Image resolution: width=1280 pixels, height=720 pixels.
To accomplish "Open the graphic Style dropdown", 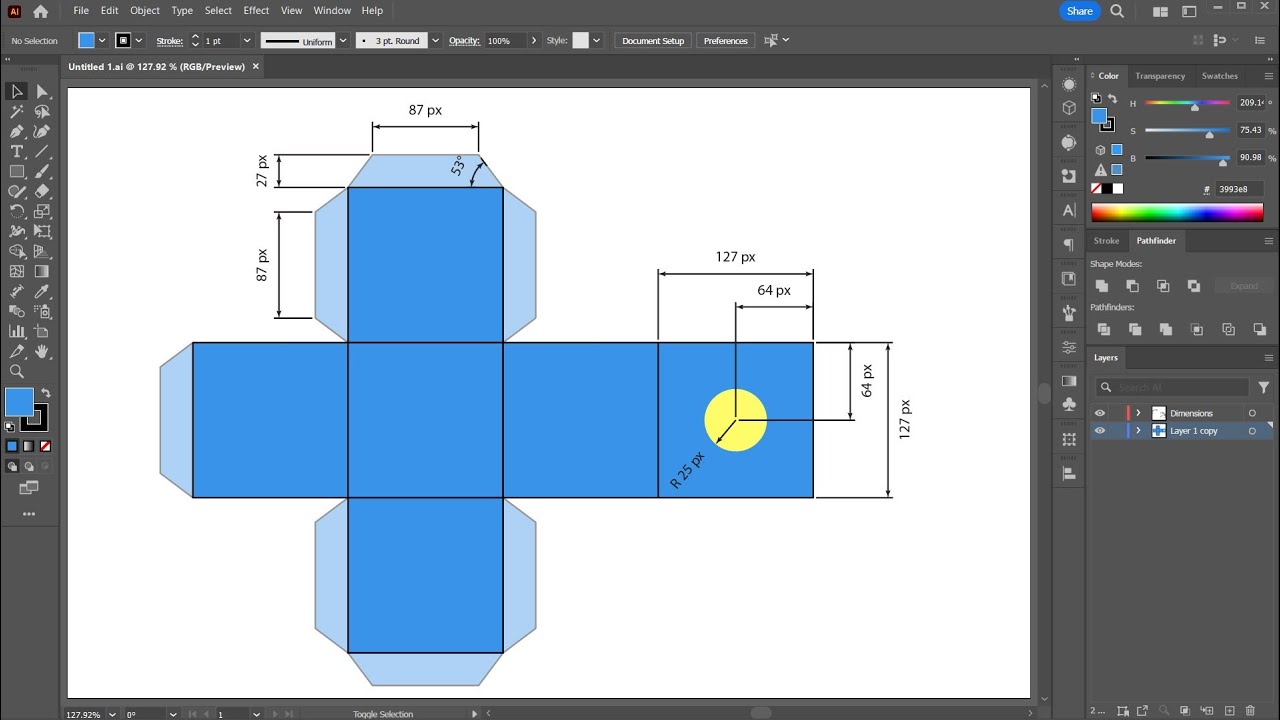I will (597, 41).
